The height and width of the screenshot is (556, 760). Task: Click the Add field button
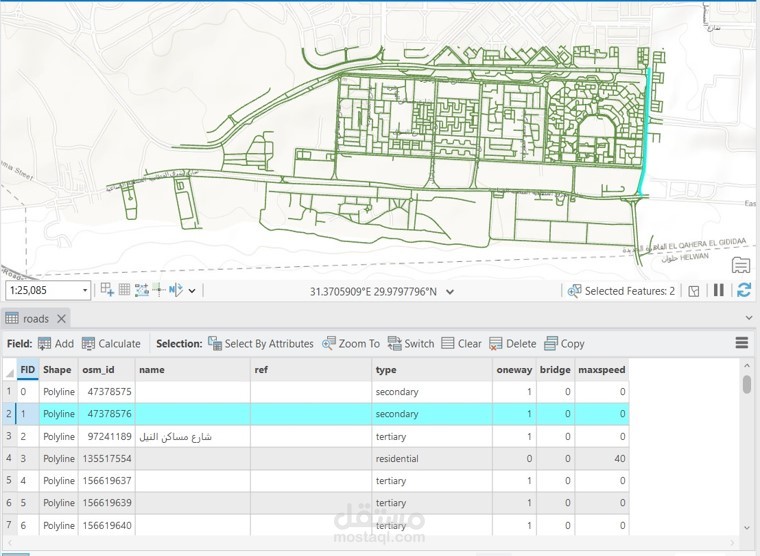(x=56, y=343)
